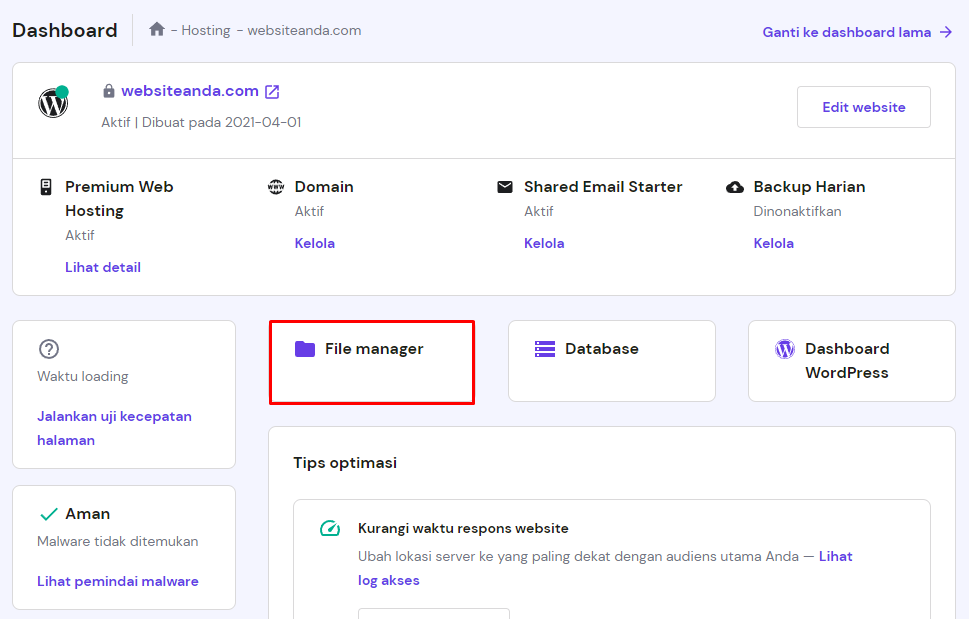The width and height of the screenshot is (969, 619).
Task: Open Ganti ke dashboard lama
Action: pos(849,32)
